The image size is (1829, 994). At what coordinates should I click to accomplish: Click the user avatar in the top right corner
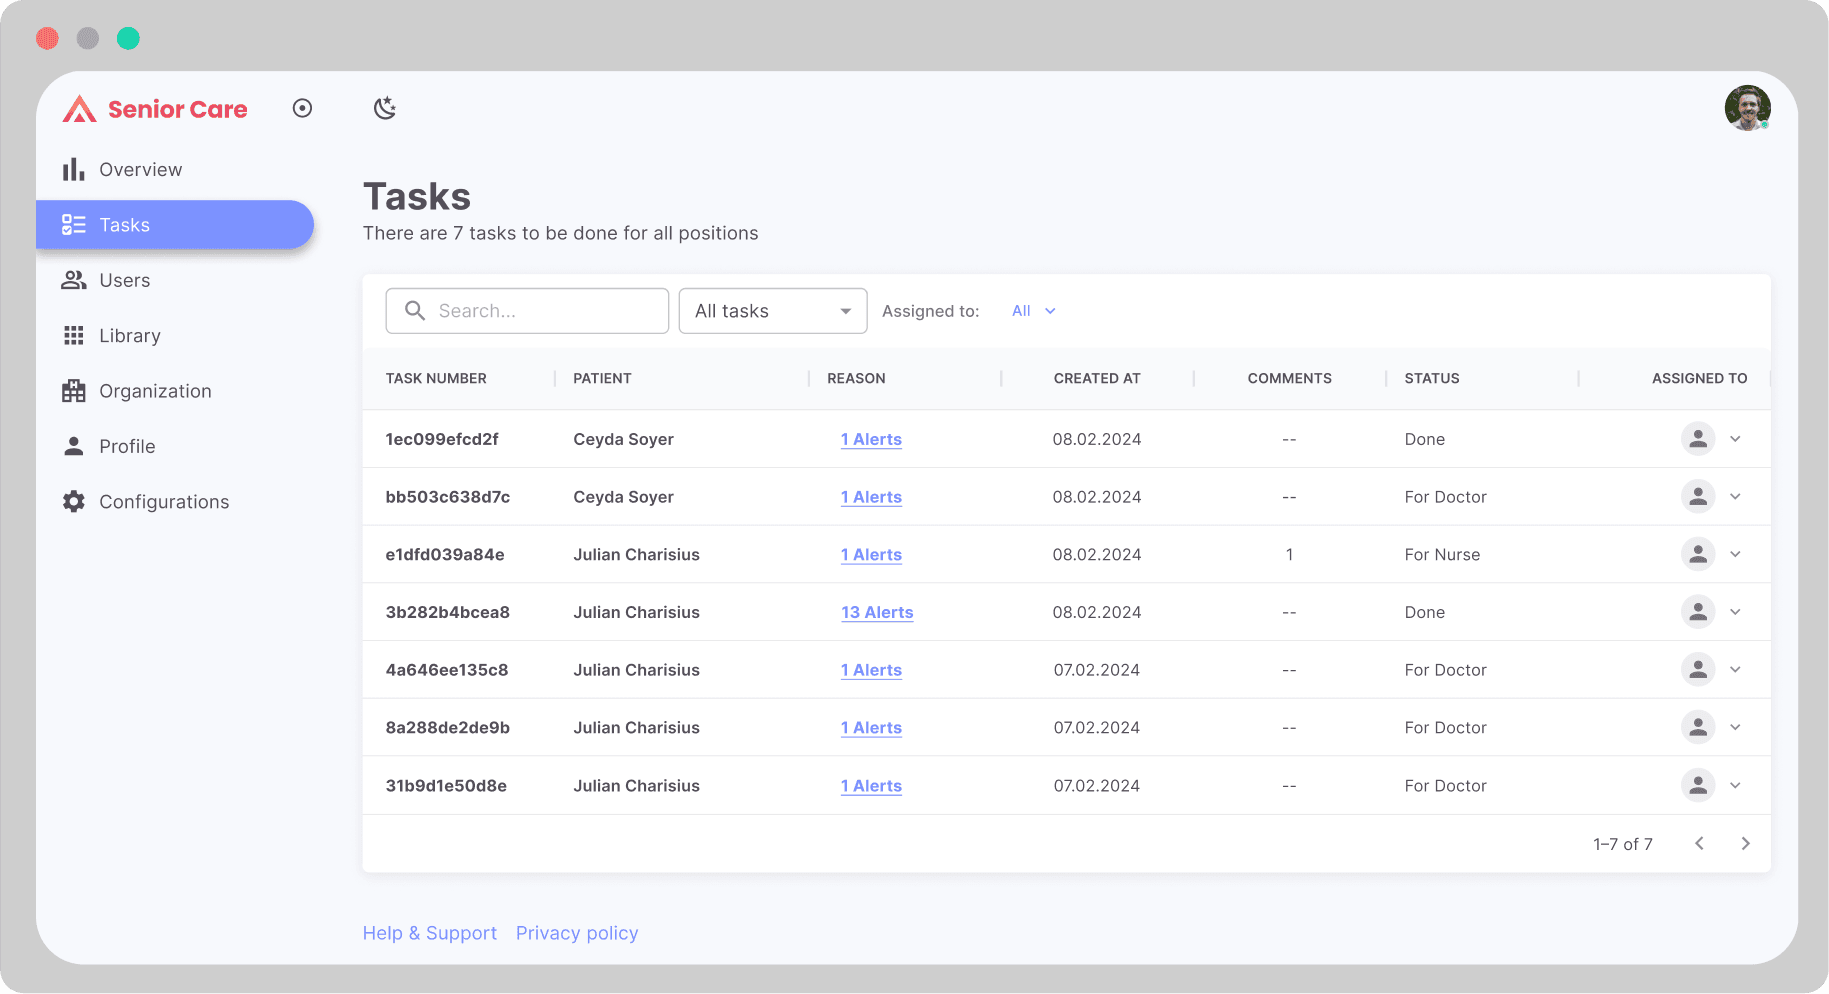[1747, 107]
